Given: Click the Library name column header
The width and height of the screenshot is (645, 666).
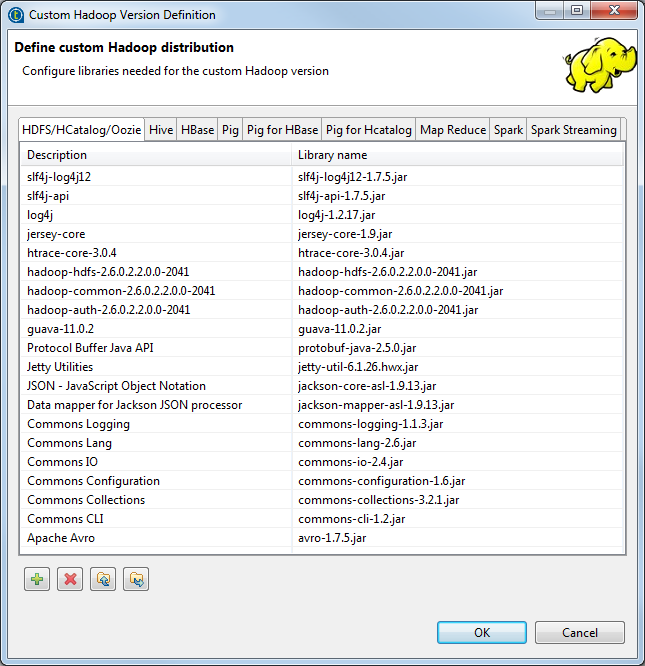Looking at the screenshot, I should 458,155.
